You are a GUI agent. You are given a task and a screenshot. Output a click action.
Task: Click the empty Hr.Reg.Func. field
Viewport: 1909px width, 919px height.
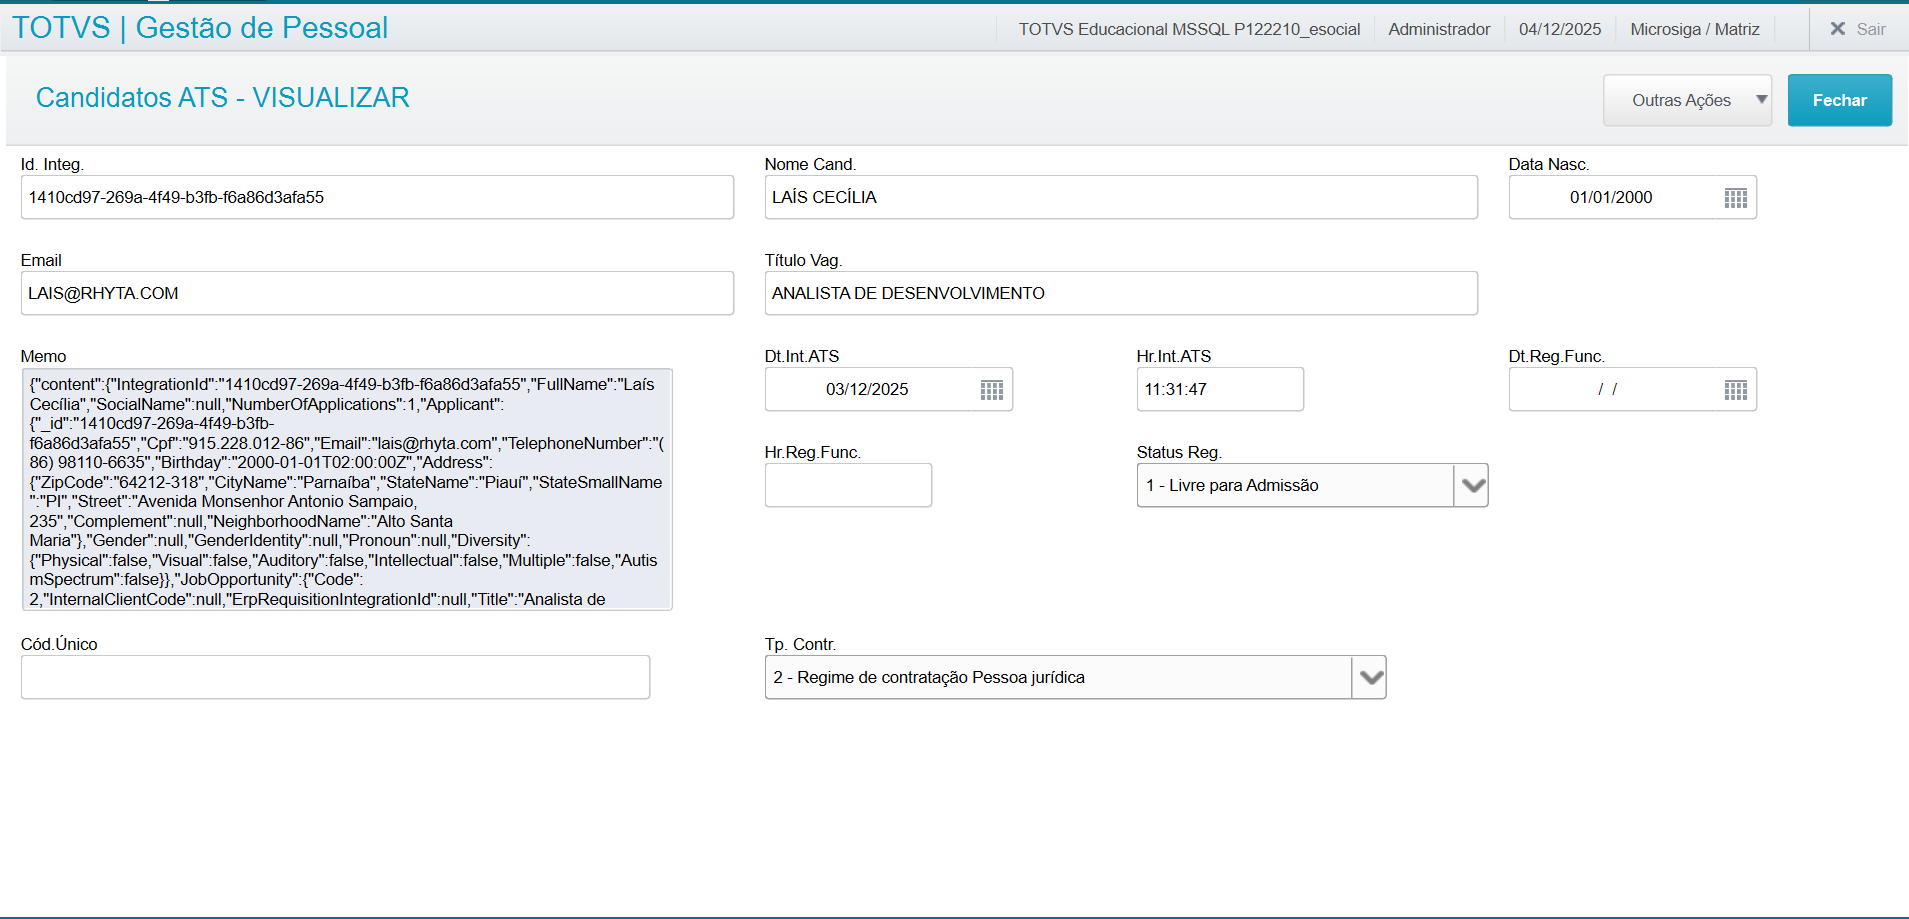pos(848,486)
